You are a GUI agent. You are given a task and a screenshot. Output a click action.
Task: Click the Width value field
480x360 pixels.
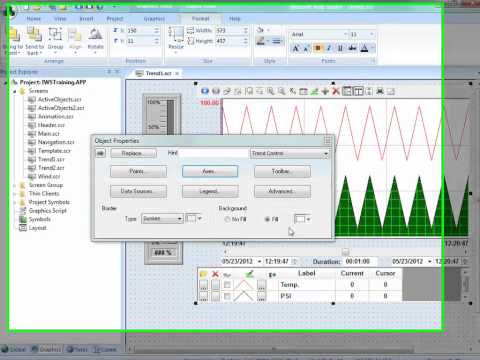click(x=230, y=30)
